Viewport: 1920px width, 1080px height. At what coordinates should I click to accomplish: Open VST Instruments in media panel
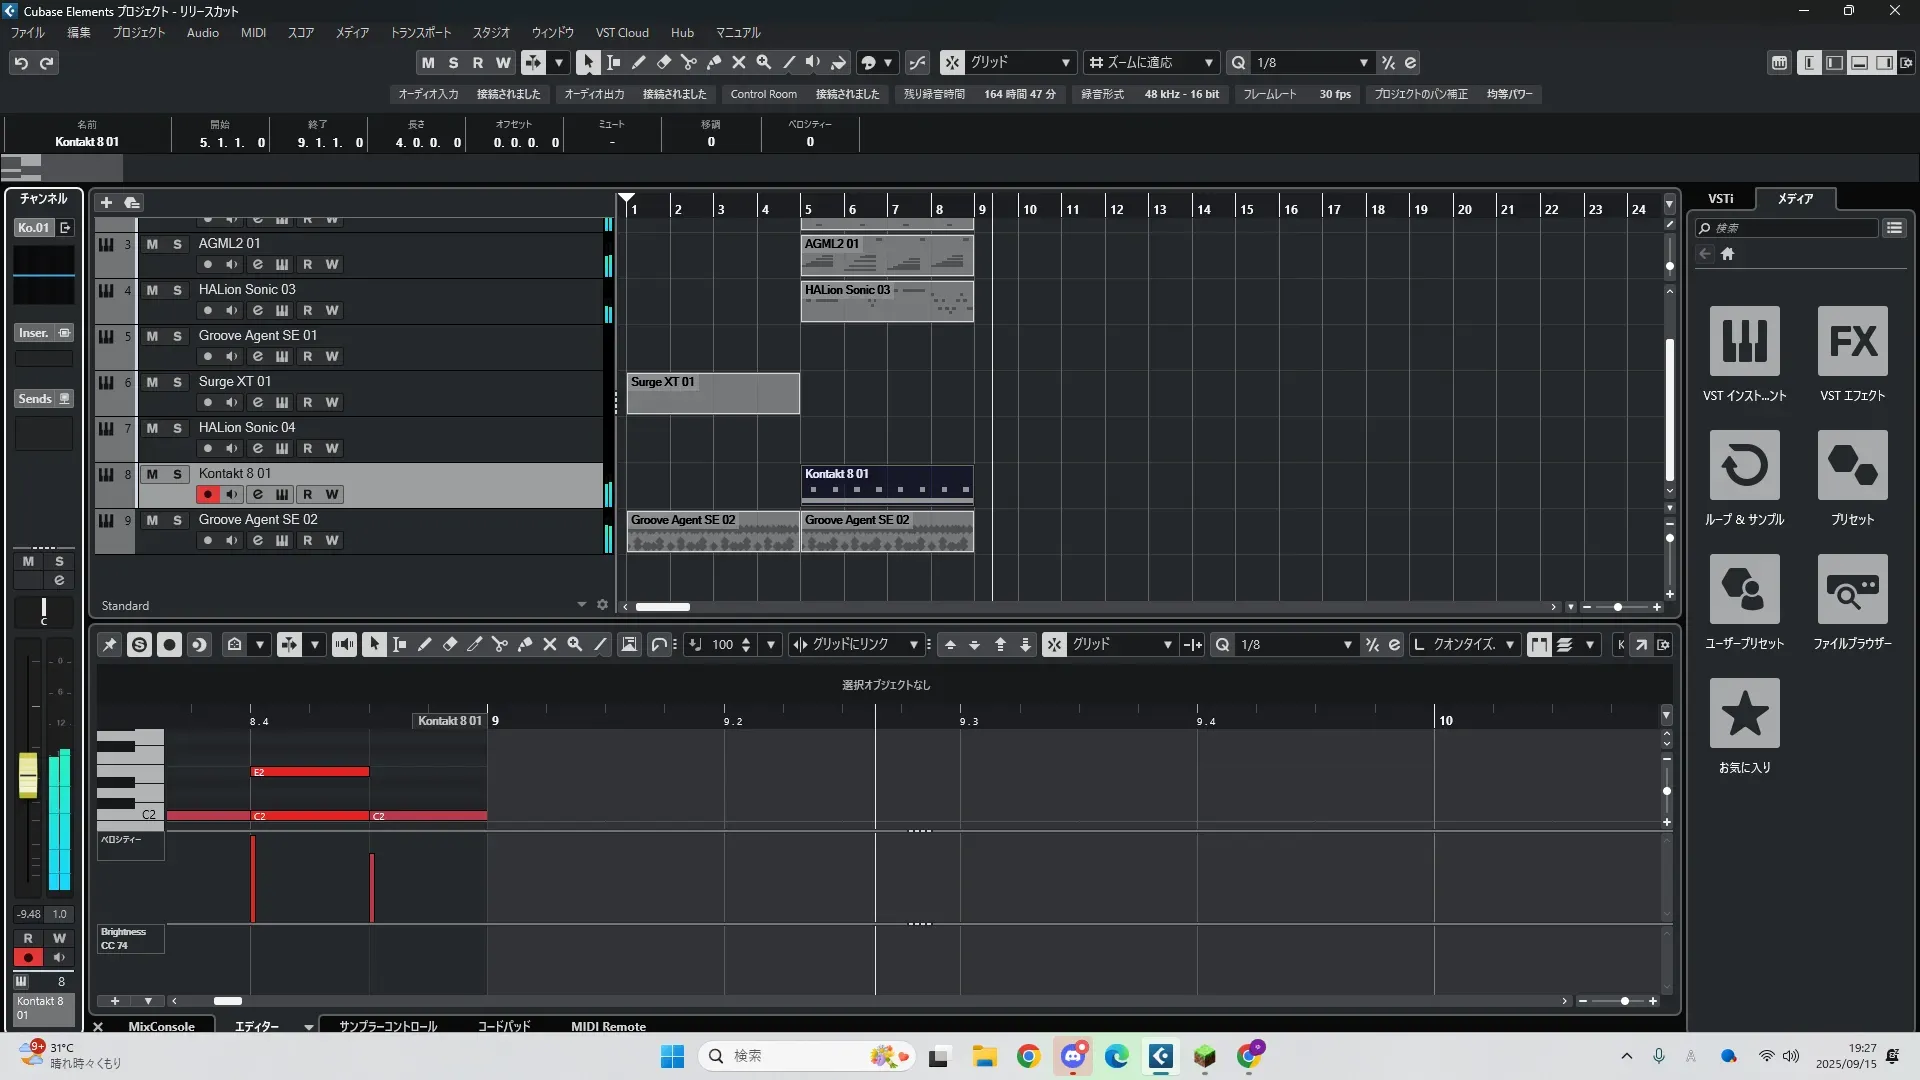tap(1744, 342)
